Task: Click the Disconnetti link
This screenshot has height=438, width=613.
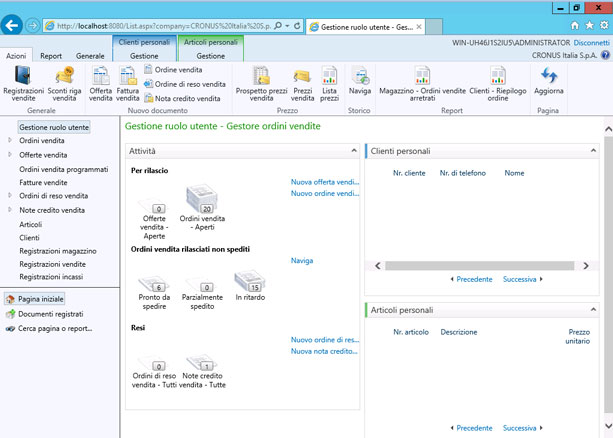Action: [591, 43]
